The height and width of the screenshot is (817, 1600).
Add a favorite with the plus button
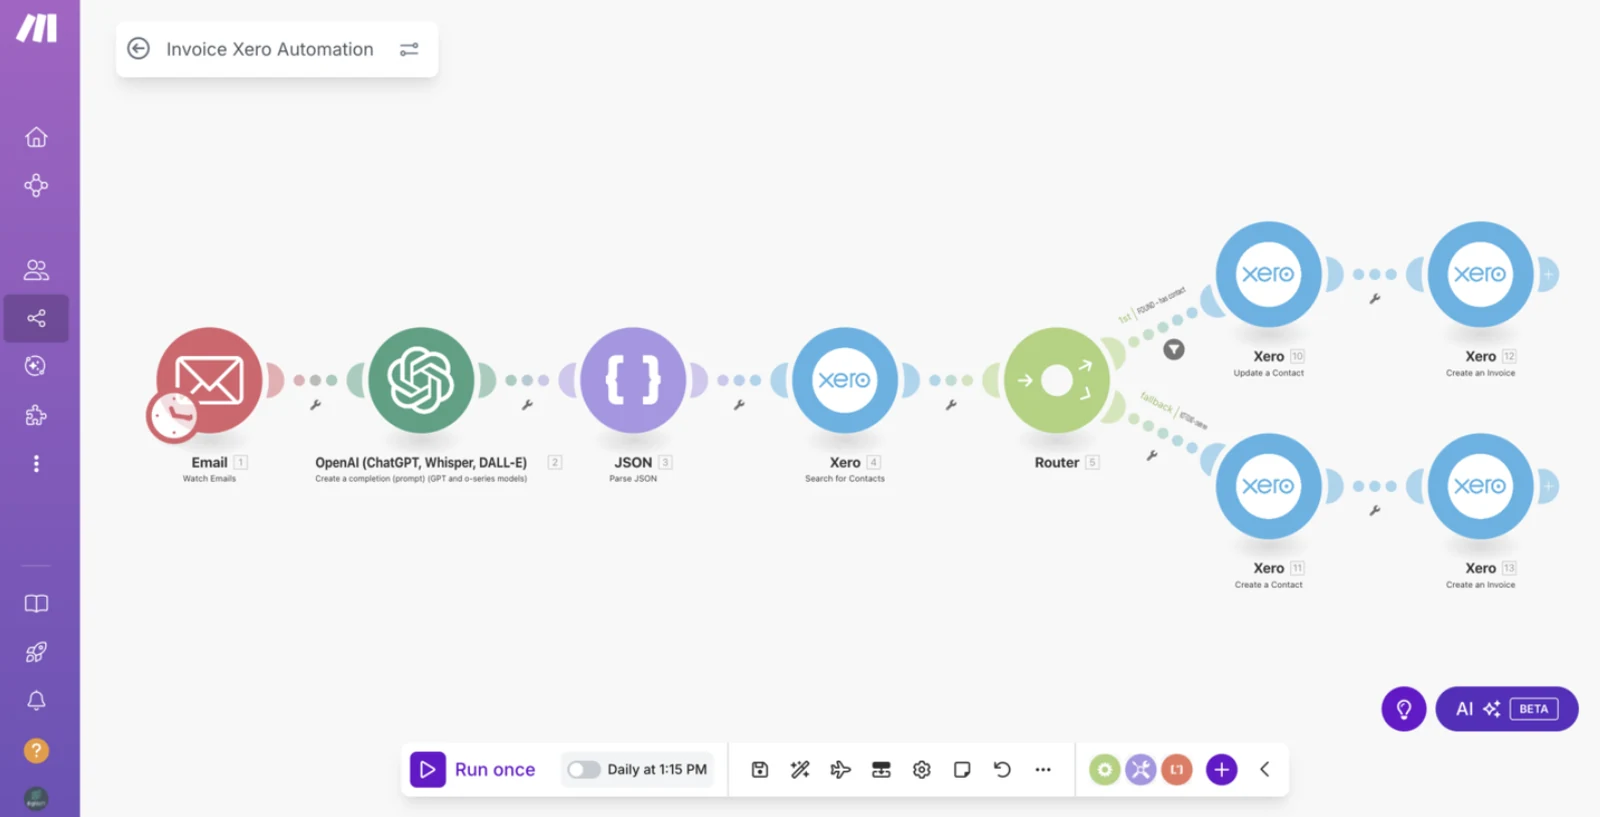coord(1221,769)
